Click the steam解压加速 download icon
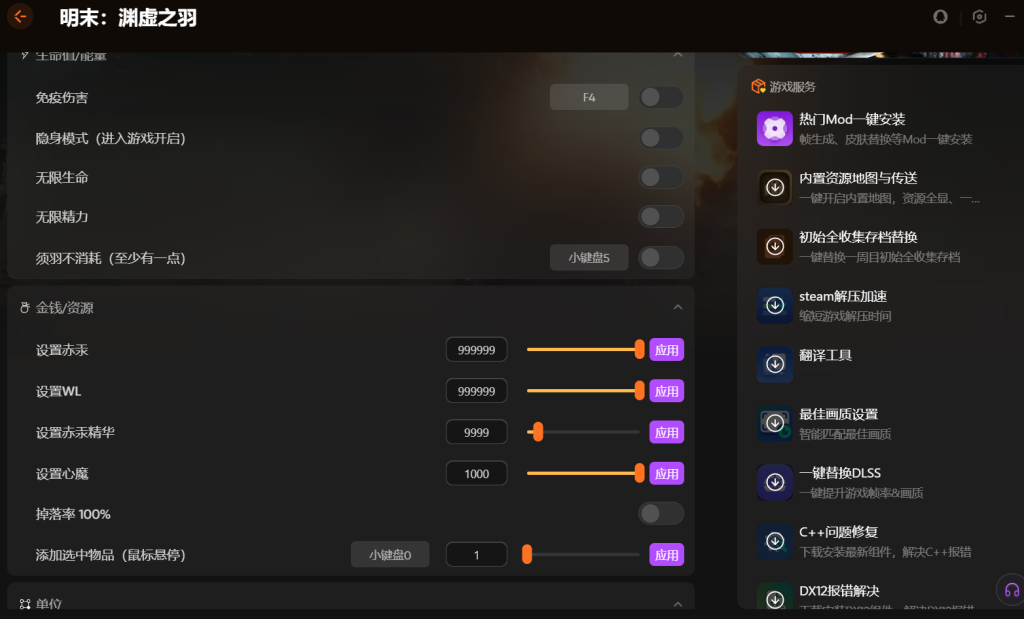Viewport: 1024px width, 619px height. pyautogui.click(x=775, y=305)
